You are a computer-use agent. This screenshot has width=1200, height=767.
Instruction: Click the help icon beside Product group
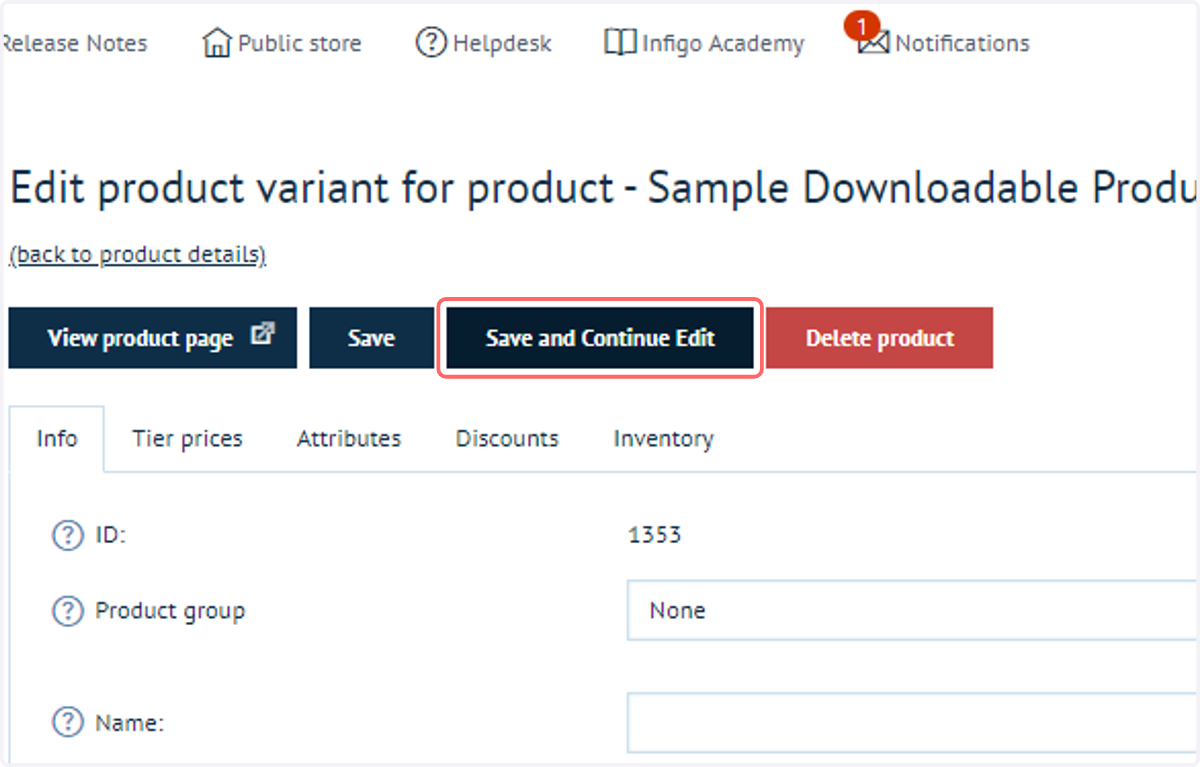coord(67,611)
